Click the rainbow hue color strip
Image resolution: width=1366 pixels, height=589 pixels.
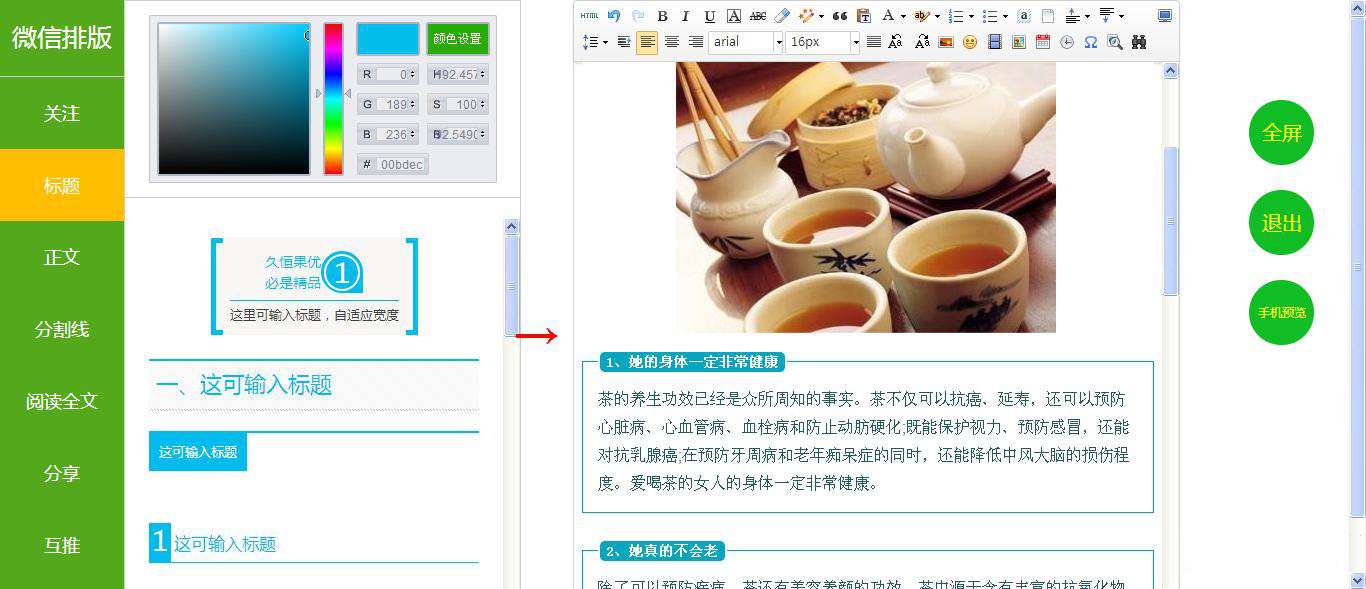pyautogui.click(x=333, y=100)
